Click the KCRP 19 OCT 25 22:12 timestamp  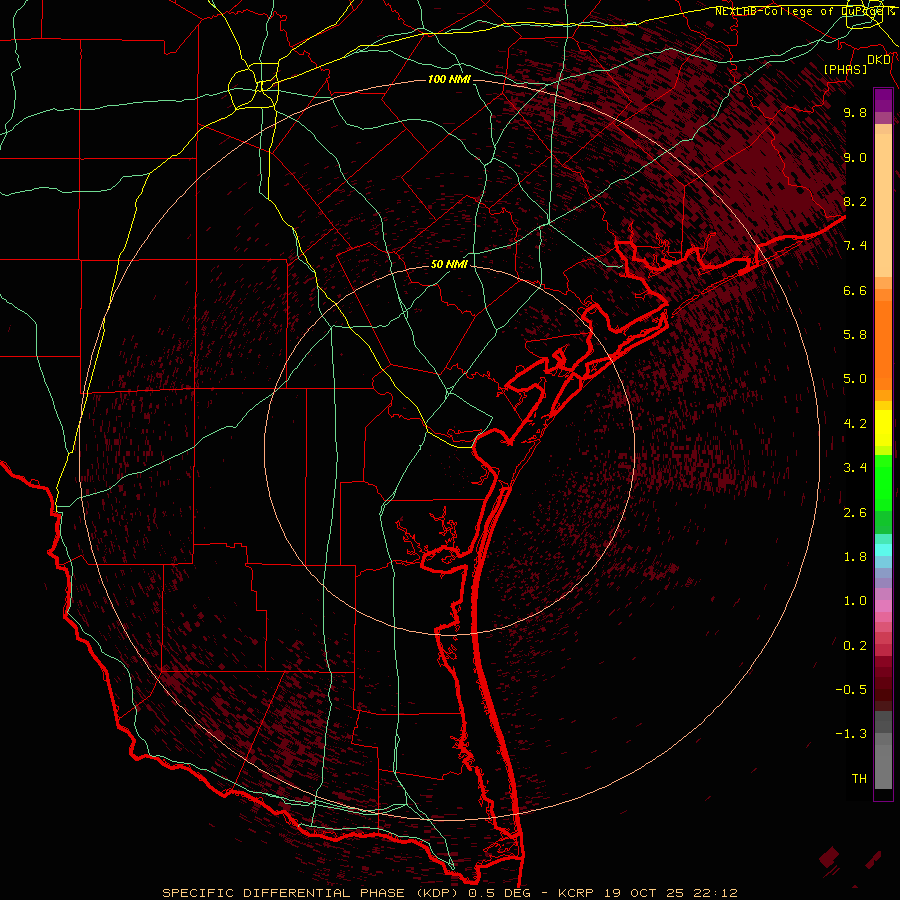point(647,893)
